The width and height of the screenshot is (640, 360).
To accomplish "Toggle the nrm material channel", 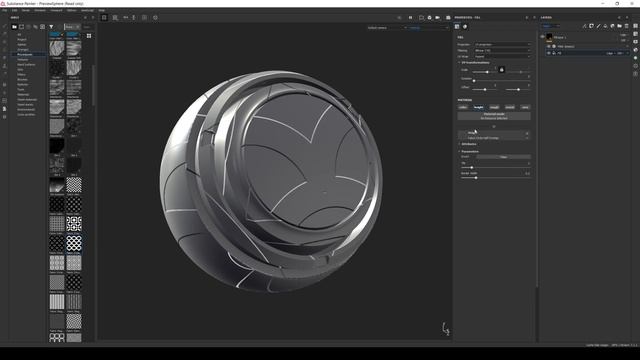I will 525,107.
